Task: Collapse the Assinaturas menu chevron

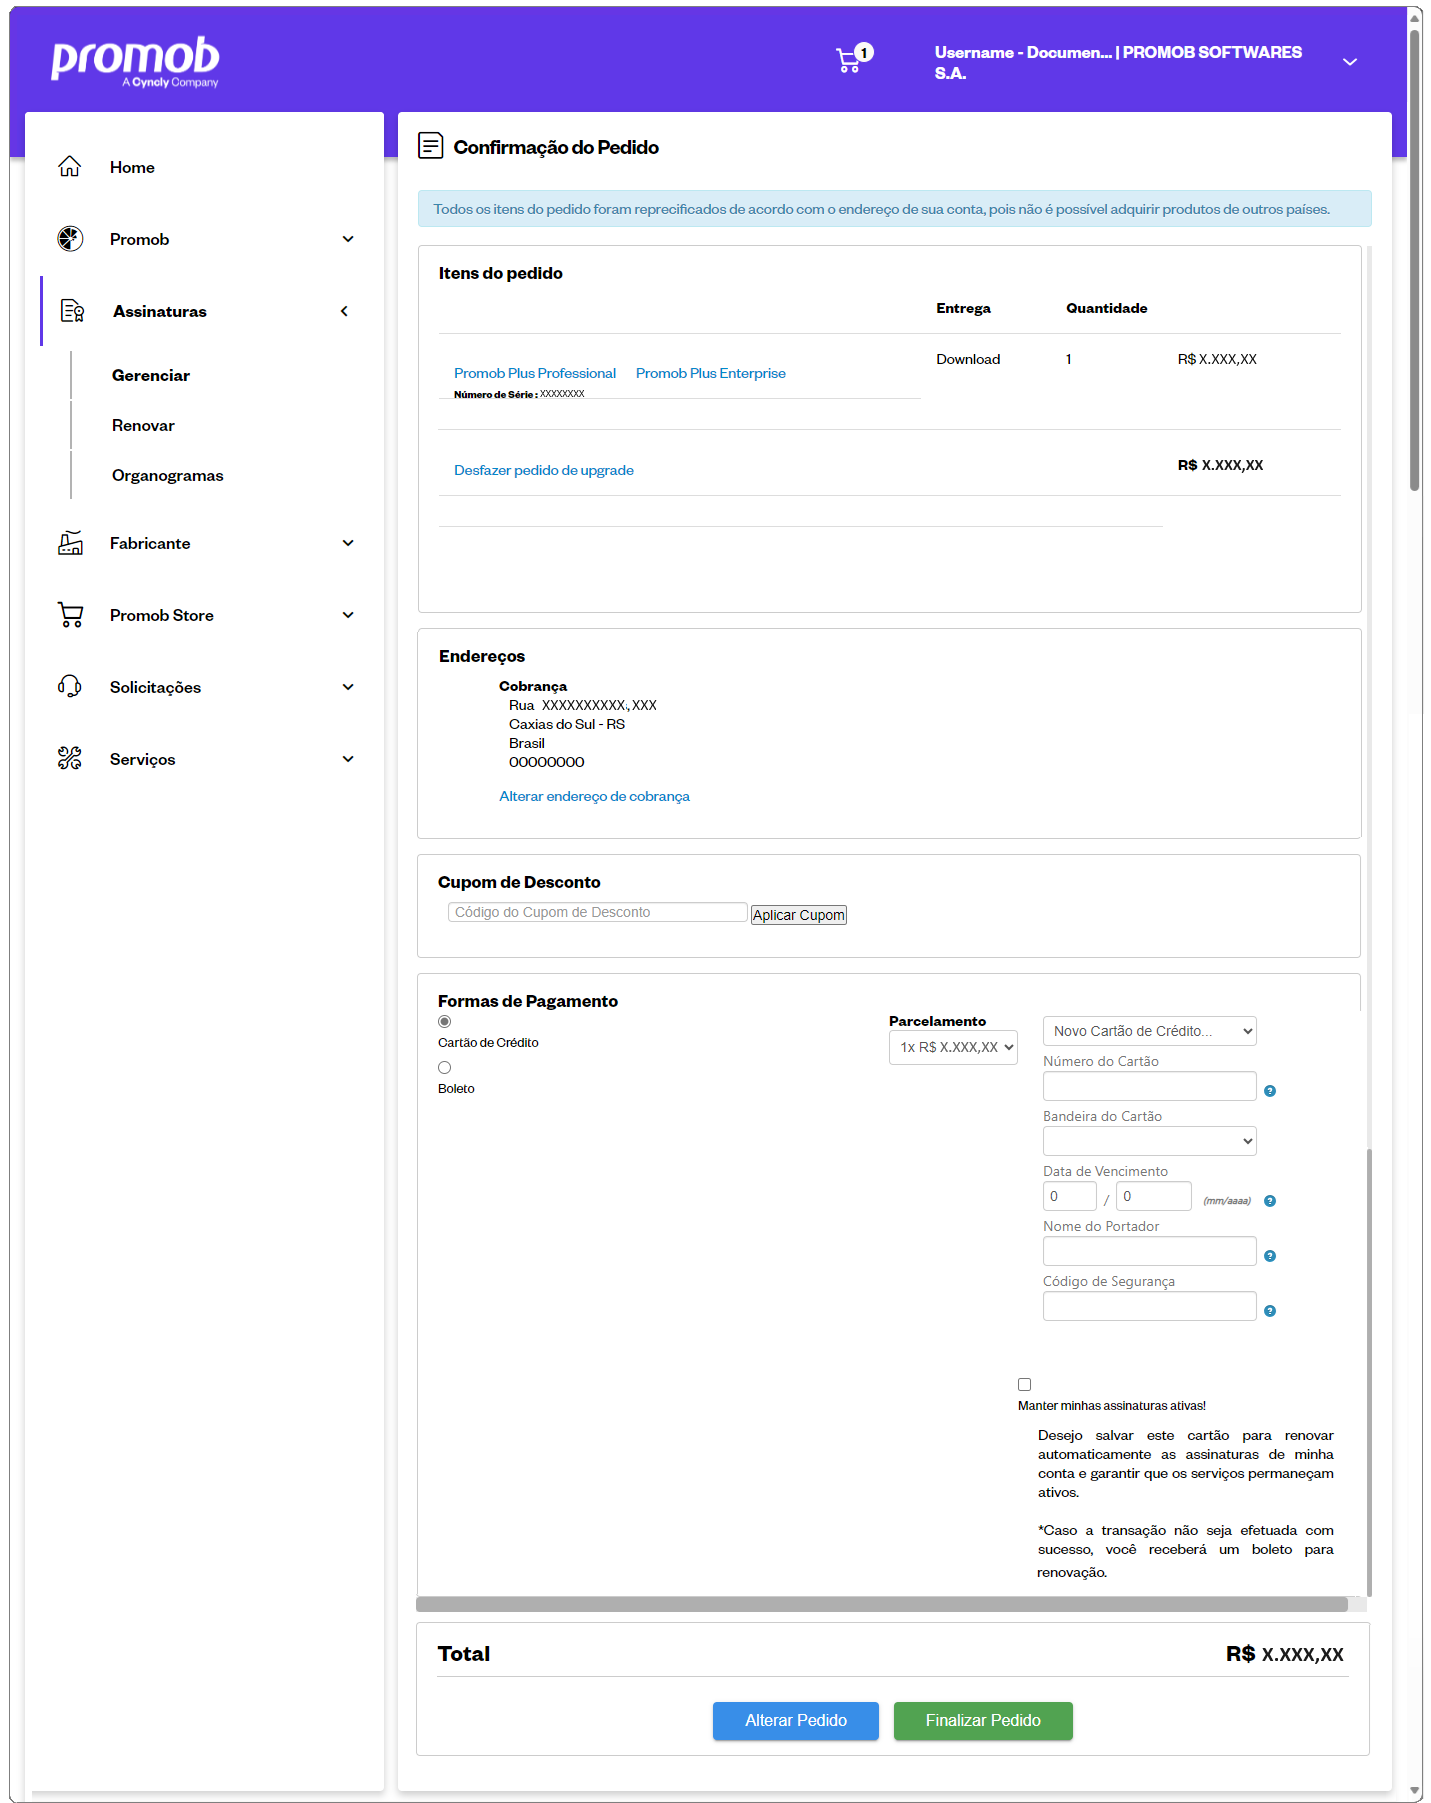Action: pos(344,311)
